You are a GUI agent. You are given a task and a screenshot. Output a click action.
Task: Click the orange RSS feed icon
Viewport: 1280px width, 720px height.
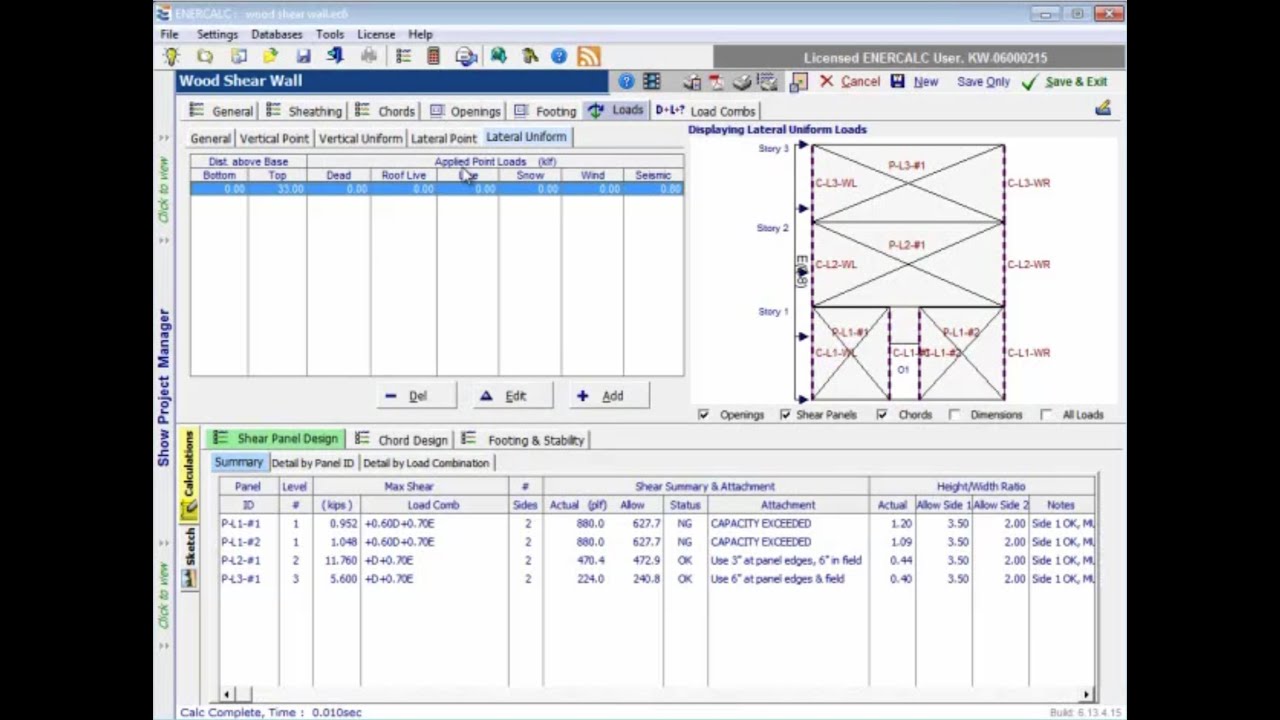pos(589,57)
